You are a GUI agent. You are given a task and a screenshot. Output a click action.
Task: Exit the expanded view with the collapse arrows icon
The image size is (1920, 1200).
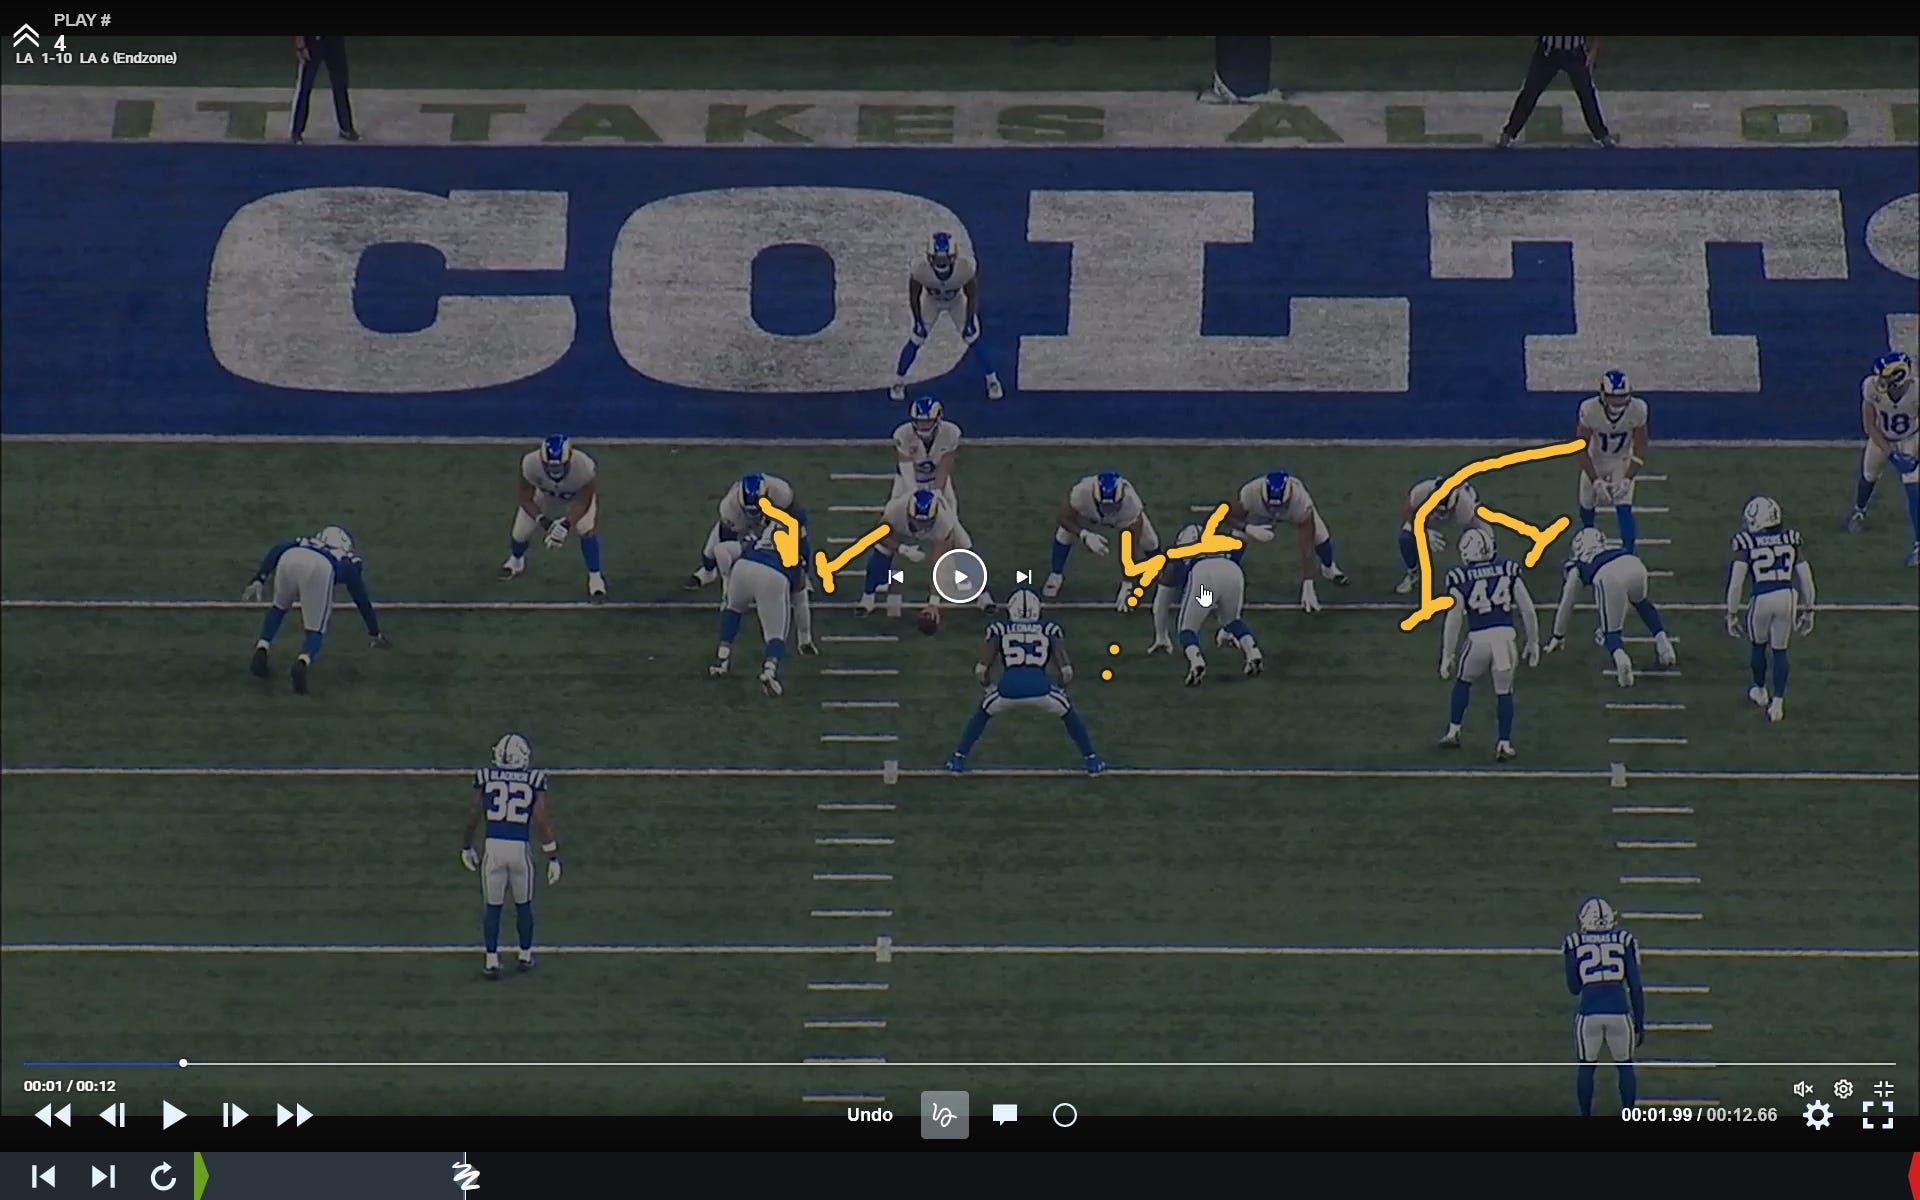[1883, 1089]
